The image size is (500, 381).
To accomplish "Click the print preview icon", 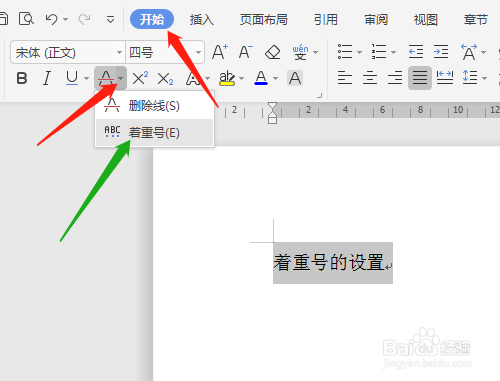I will point(26,19).
